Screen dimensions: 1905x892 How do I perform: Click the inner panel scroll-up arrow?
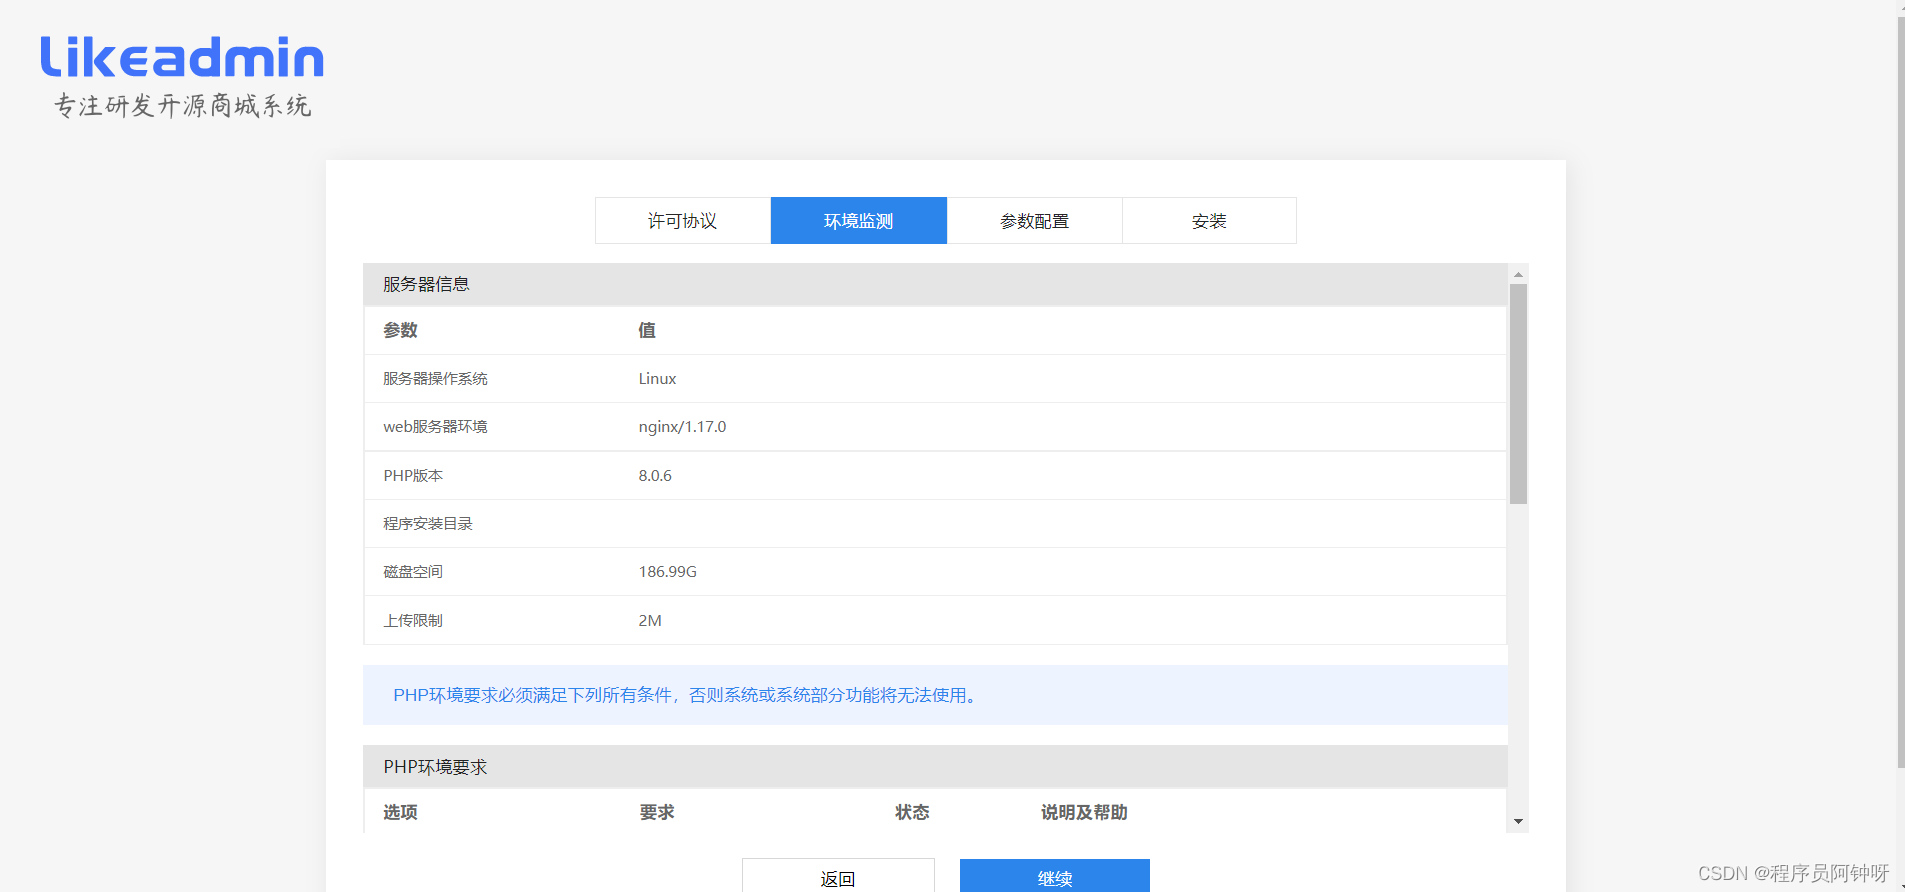1518,274
